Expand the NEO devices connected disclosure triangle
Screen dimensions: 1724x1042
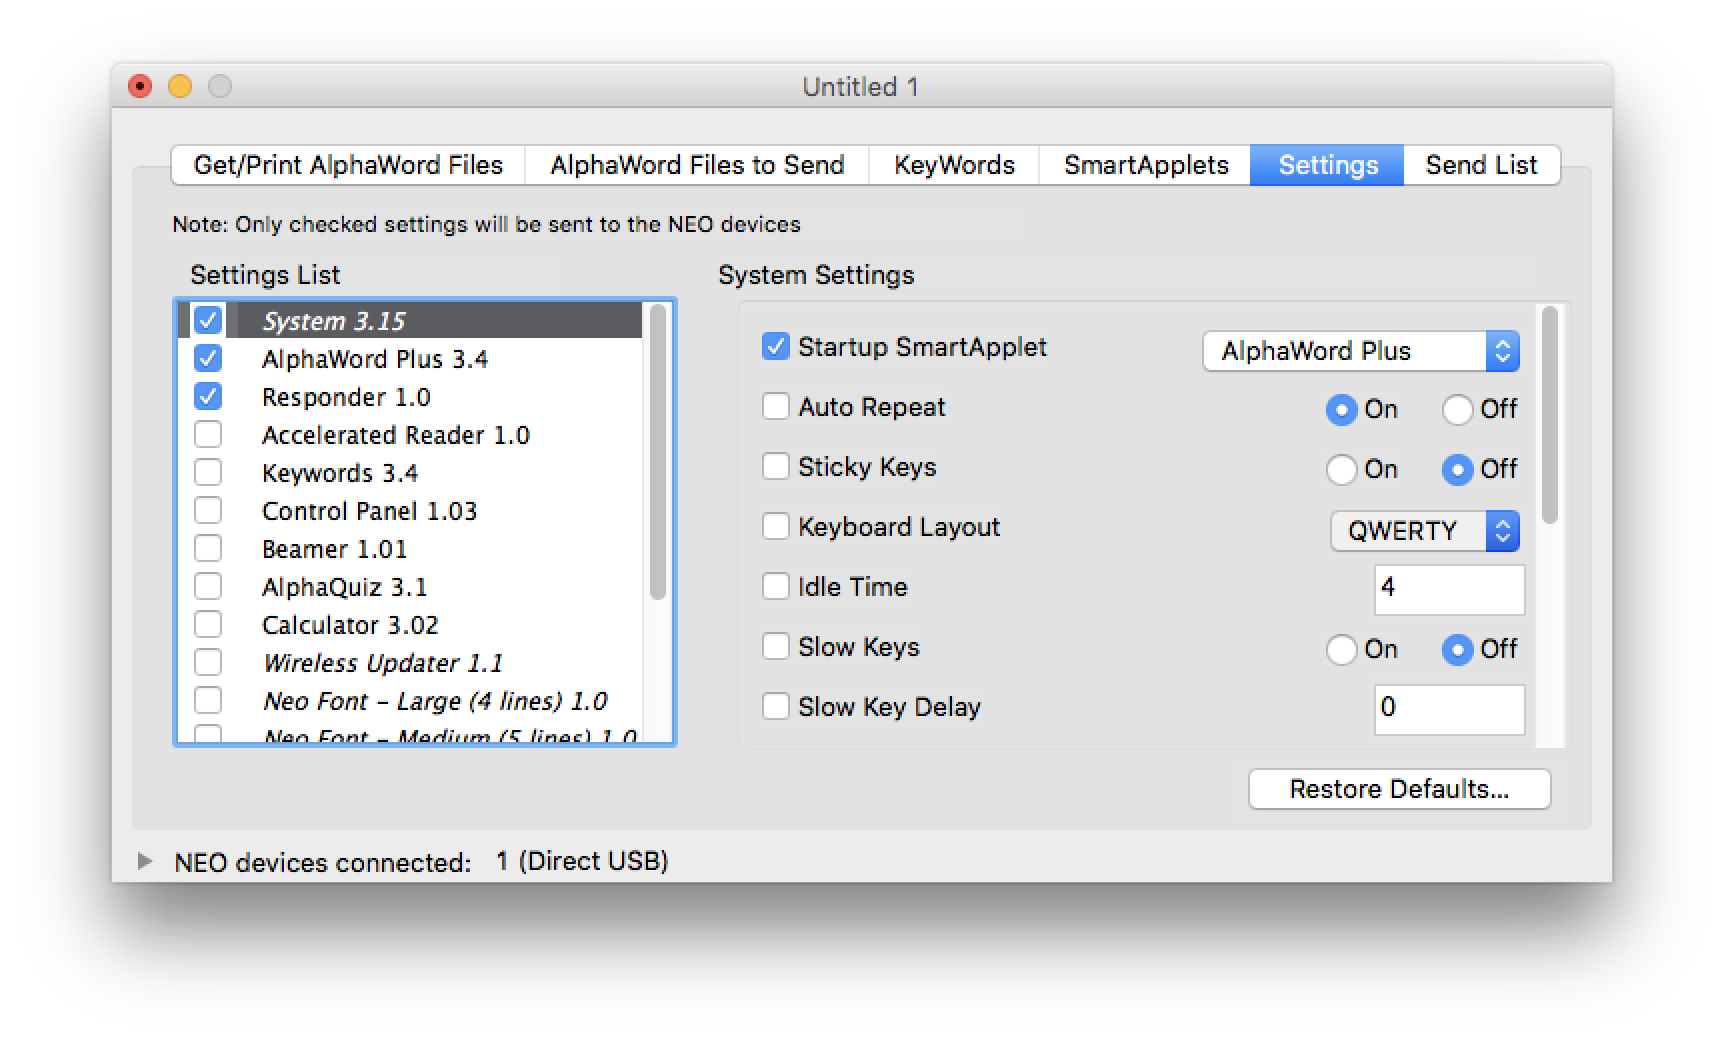tap(145, 861)
